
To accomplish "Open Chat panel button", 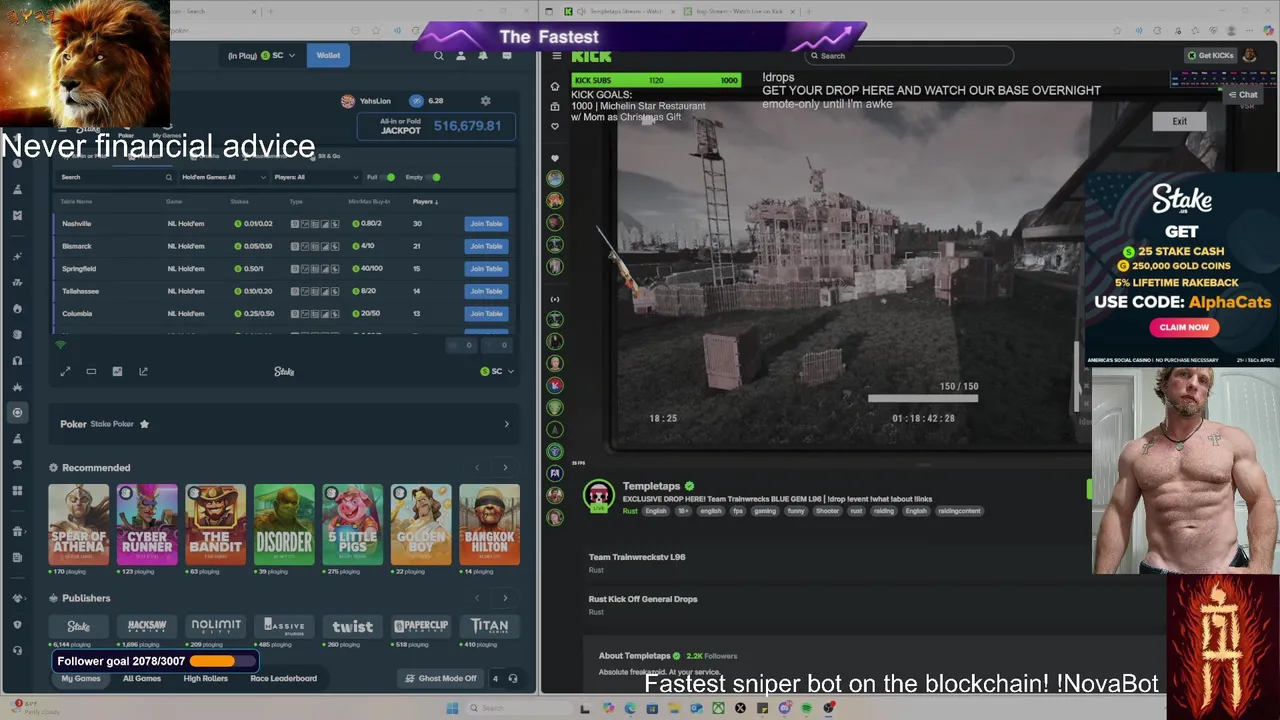I will point(1243,95).
